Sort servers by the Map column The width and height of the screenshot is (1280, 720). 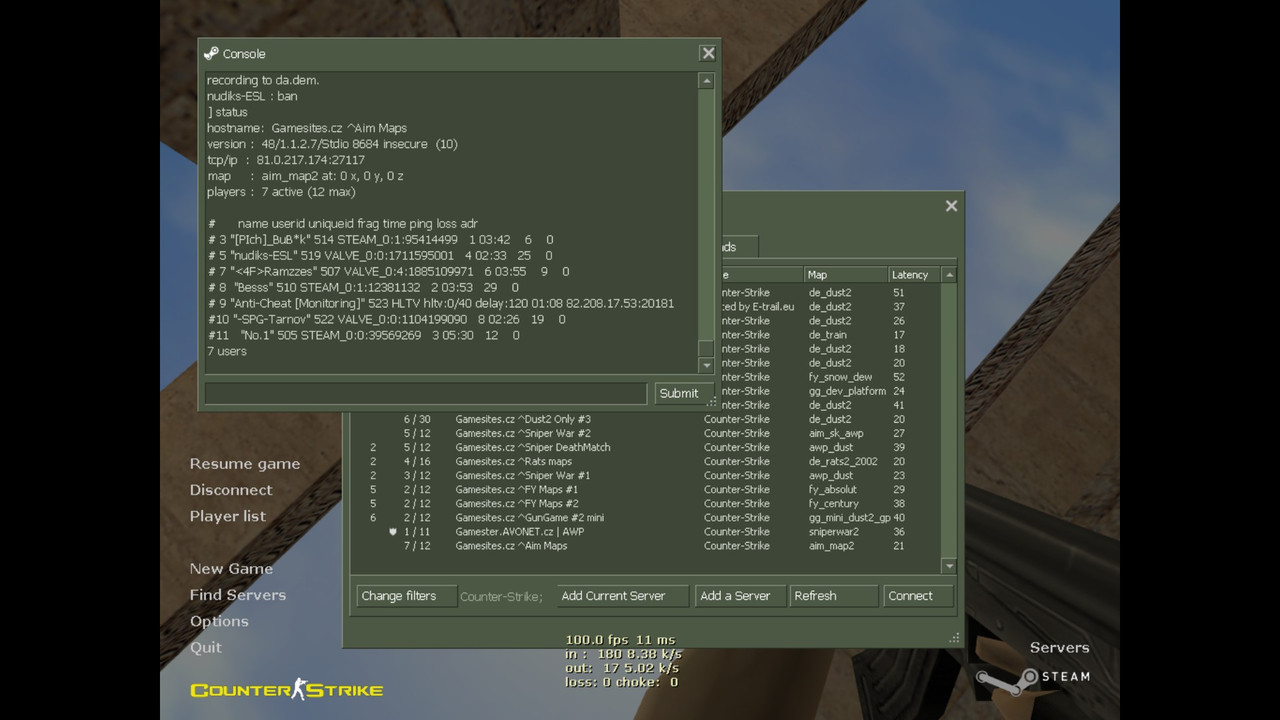click(x=846, y=275)
